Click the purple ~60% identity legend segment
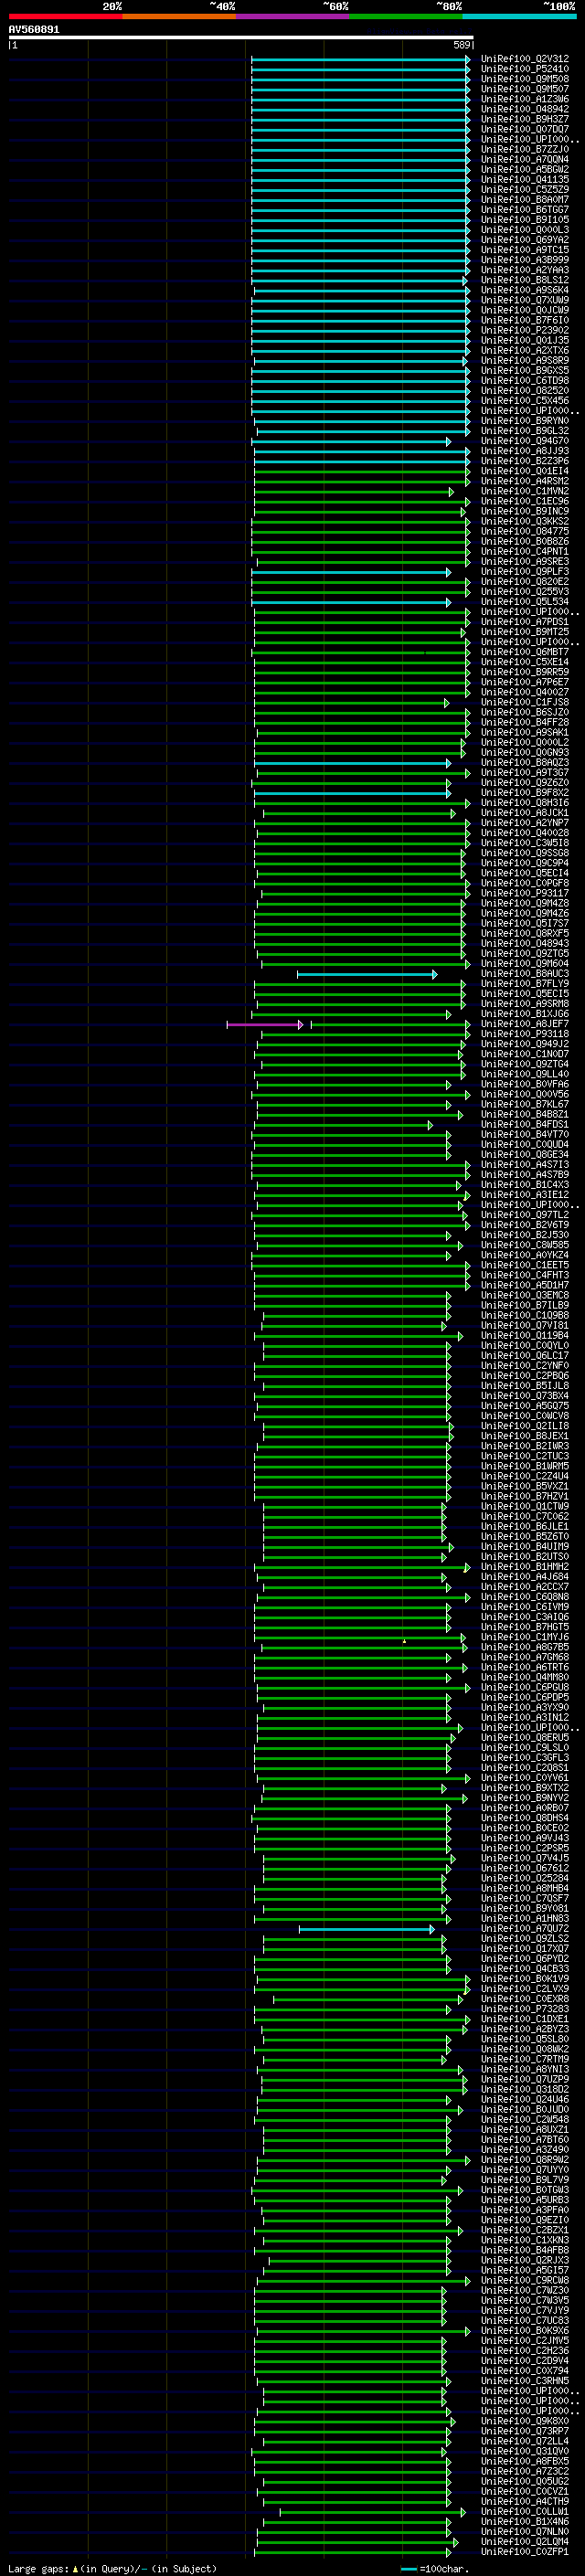Viewport: 585px width, 2576px height. [293, 16]
